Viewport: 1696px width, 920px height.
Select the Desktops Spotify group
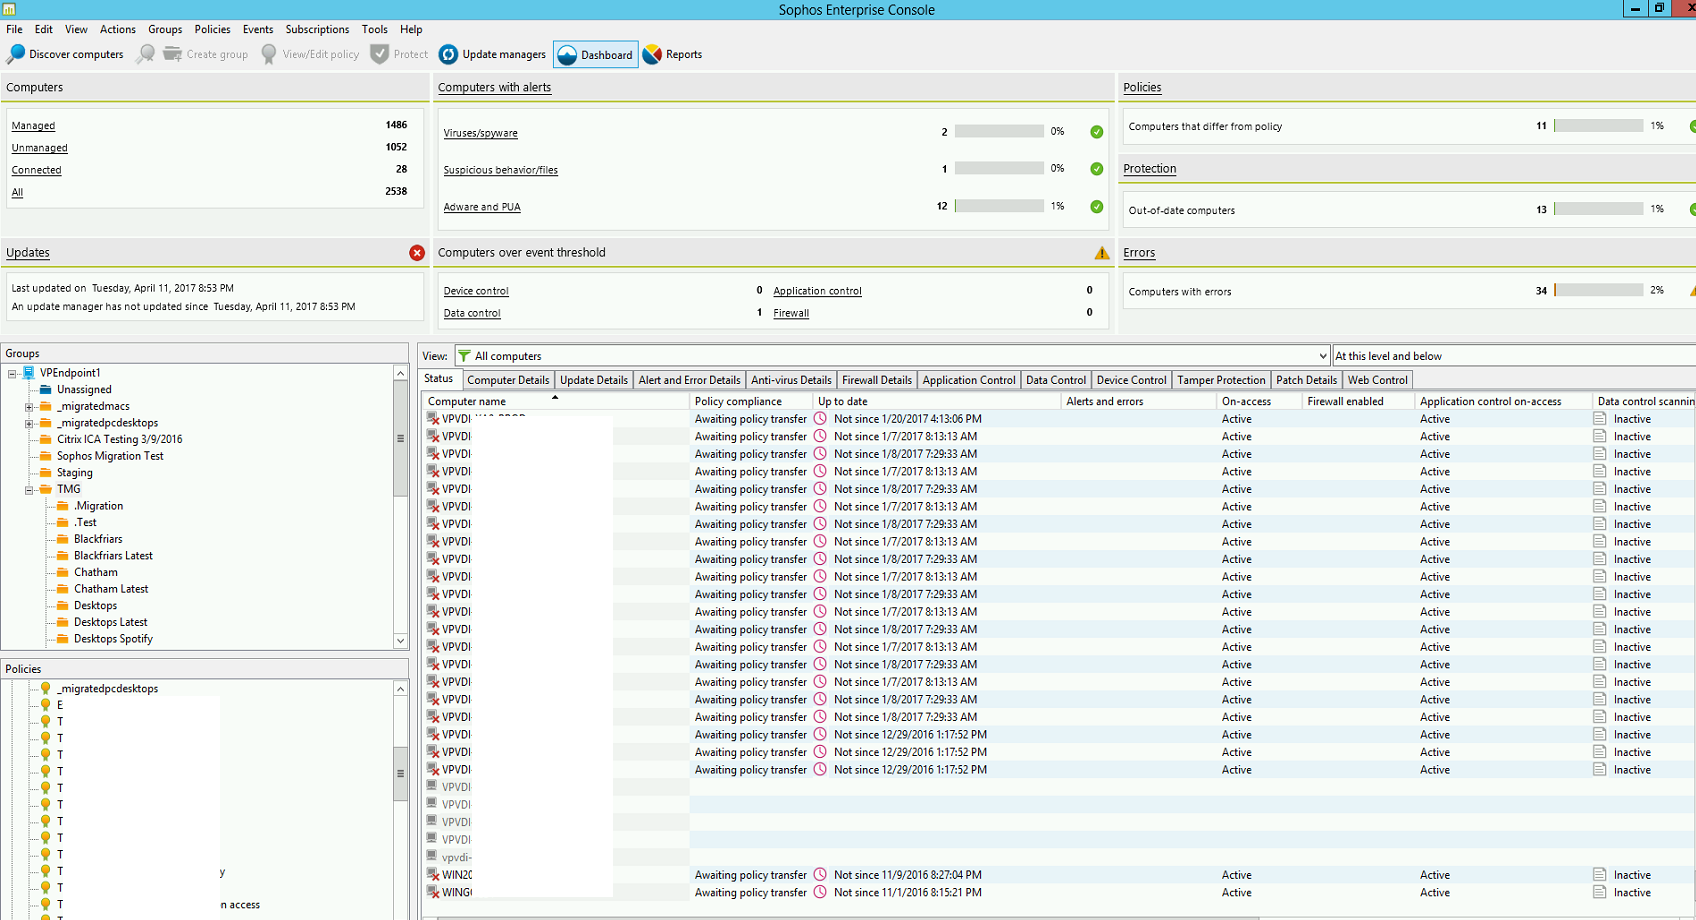pos(113,639)
